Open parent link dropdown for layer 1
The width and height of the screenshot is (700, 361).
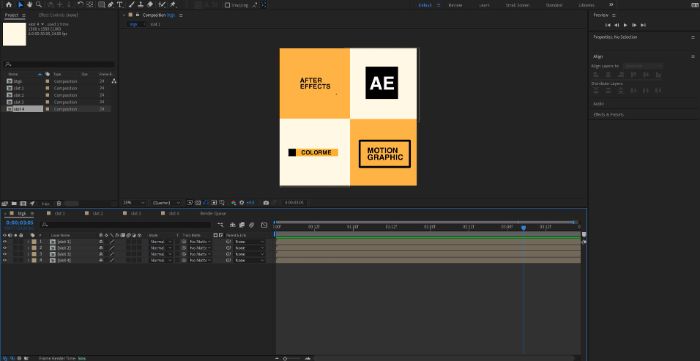[249, 241]
